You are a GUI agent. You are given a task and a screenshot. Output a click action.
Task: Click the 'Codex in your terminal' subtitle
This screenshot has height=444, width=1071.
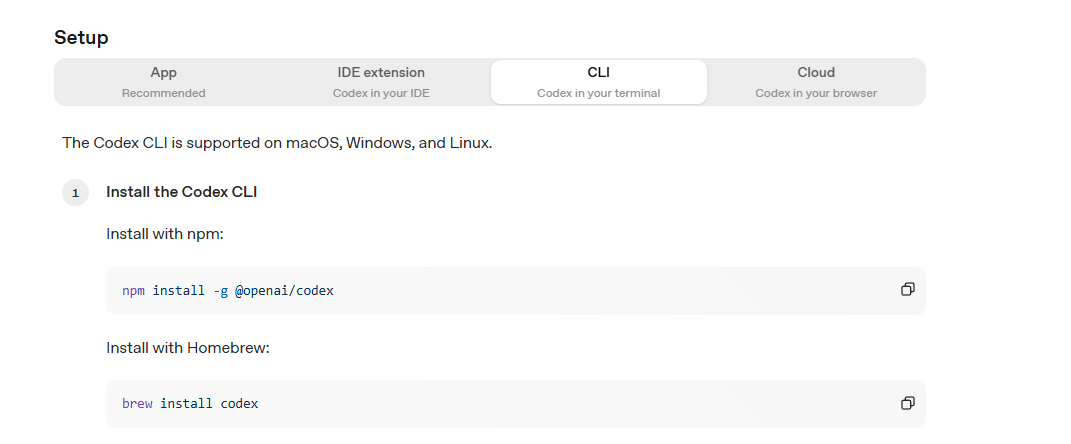[598, 94]
